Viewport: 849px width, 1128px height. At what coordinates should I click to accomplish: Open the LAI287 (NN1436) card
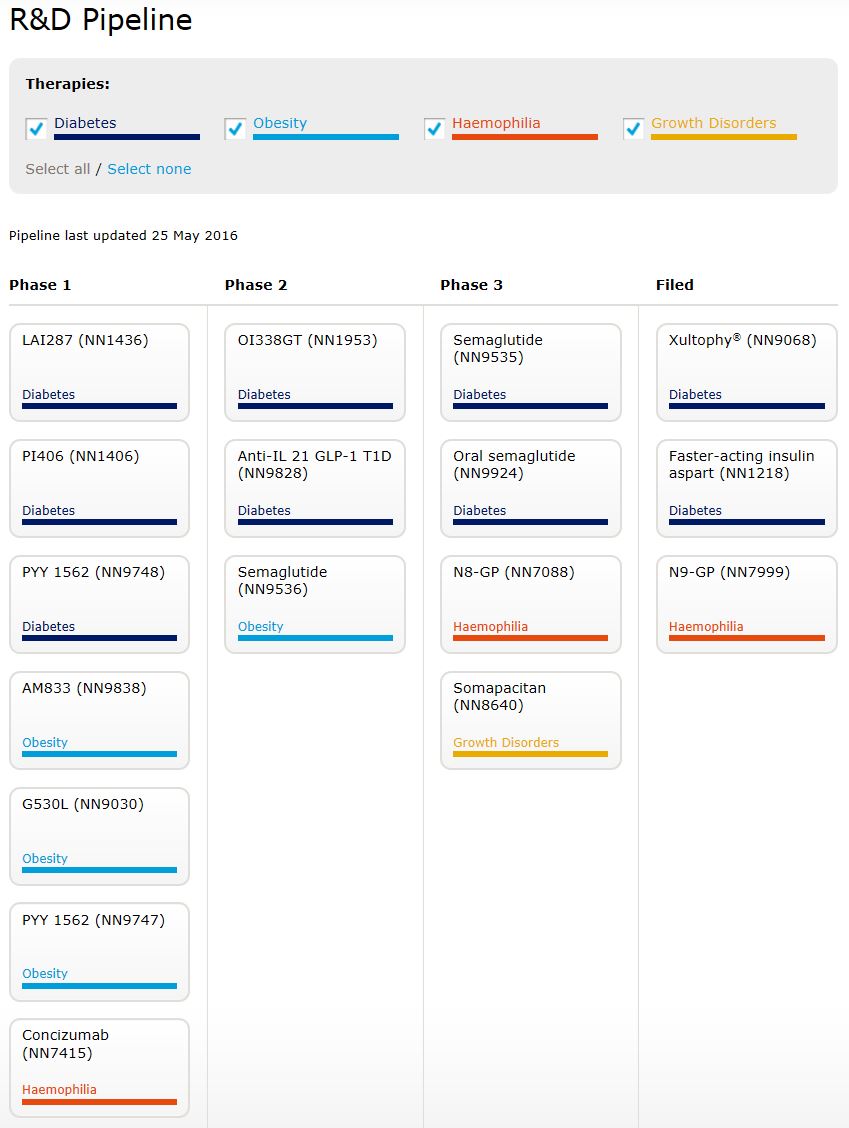tap(99, 372)
